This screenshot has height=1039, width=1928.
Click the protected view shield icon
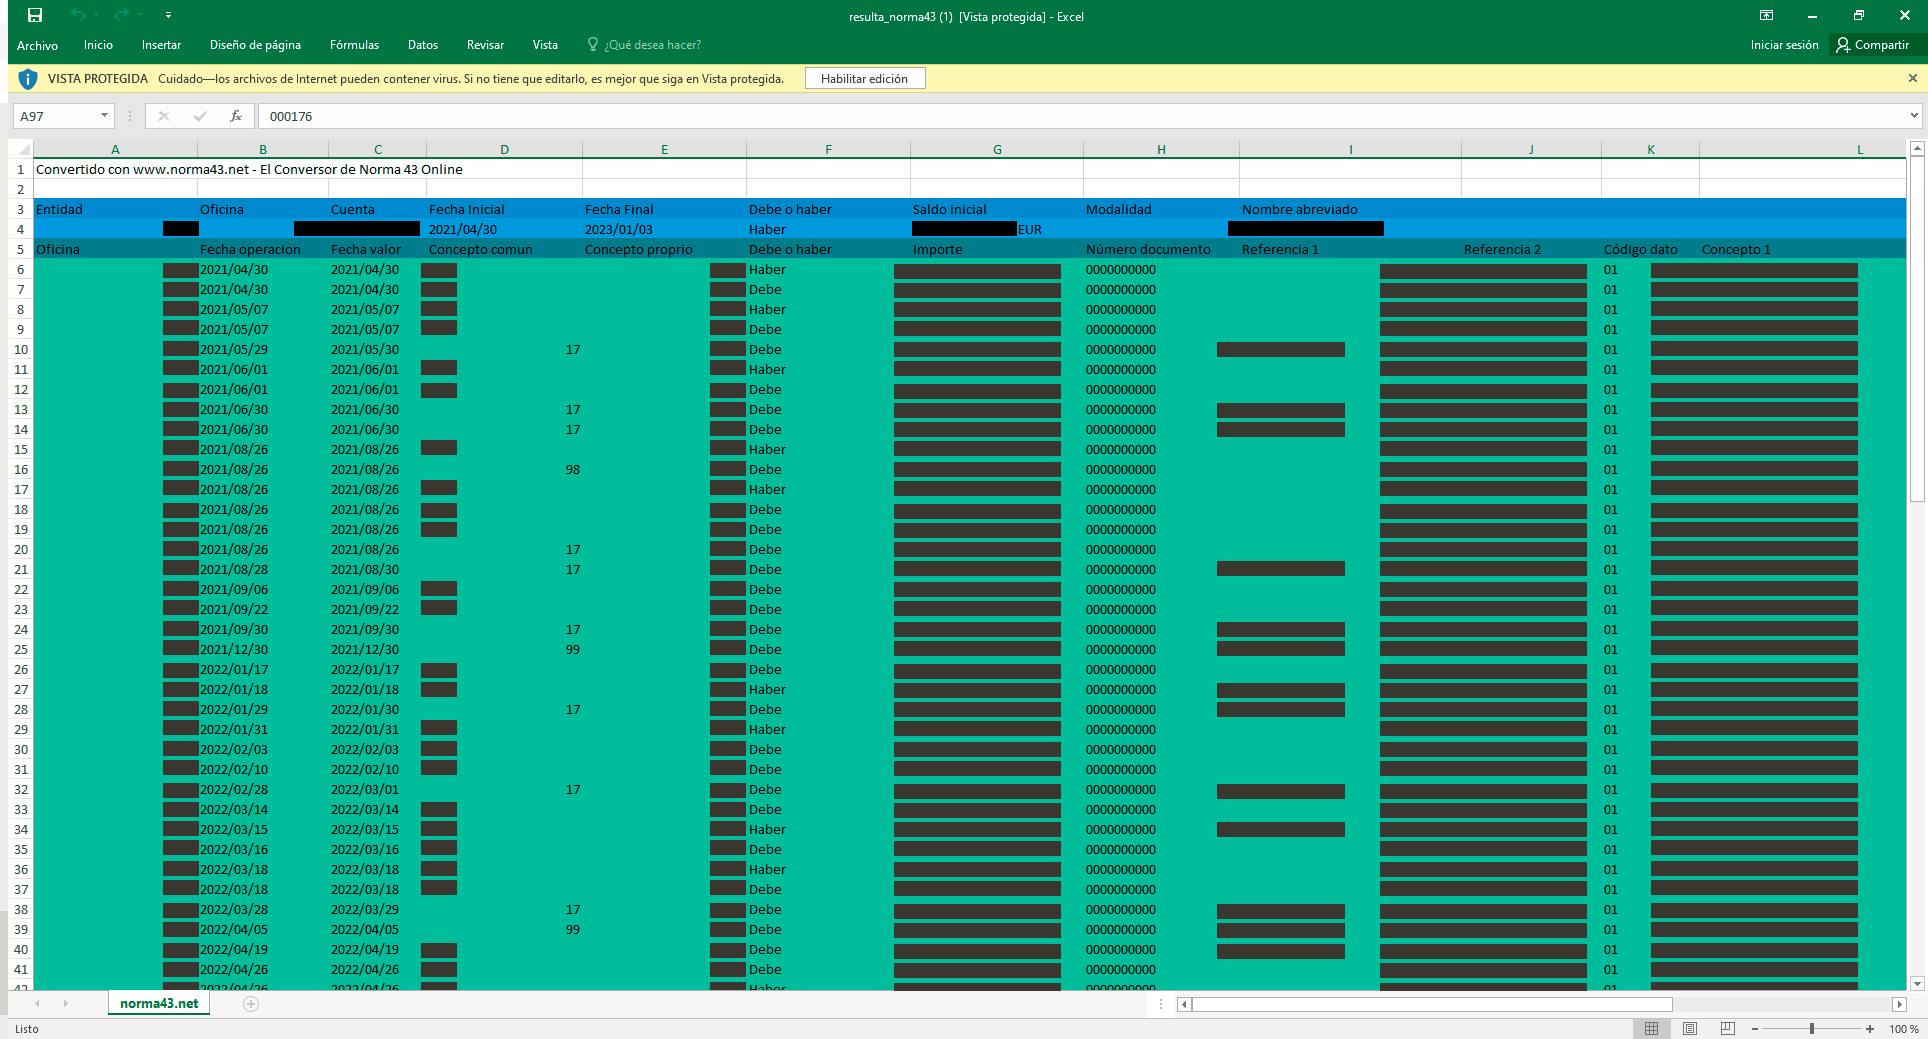click(x=28, y=78)
